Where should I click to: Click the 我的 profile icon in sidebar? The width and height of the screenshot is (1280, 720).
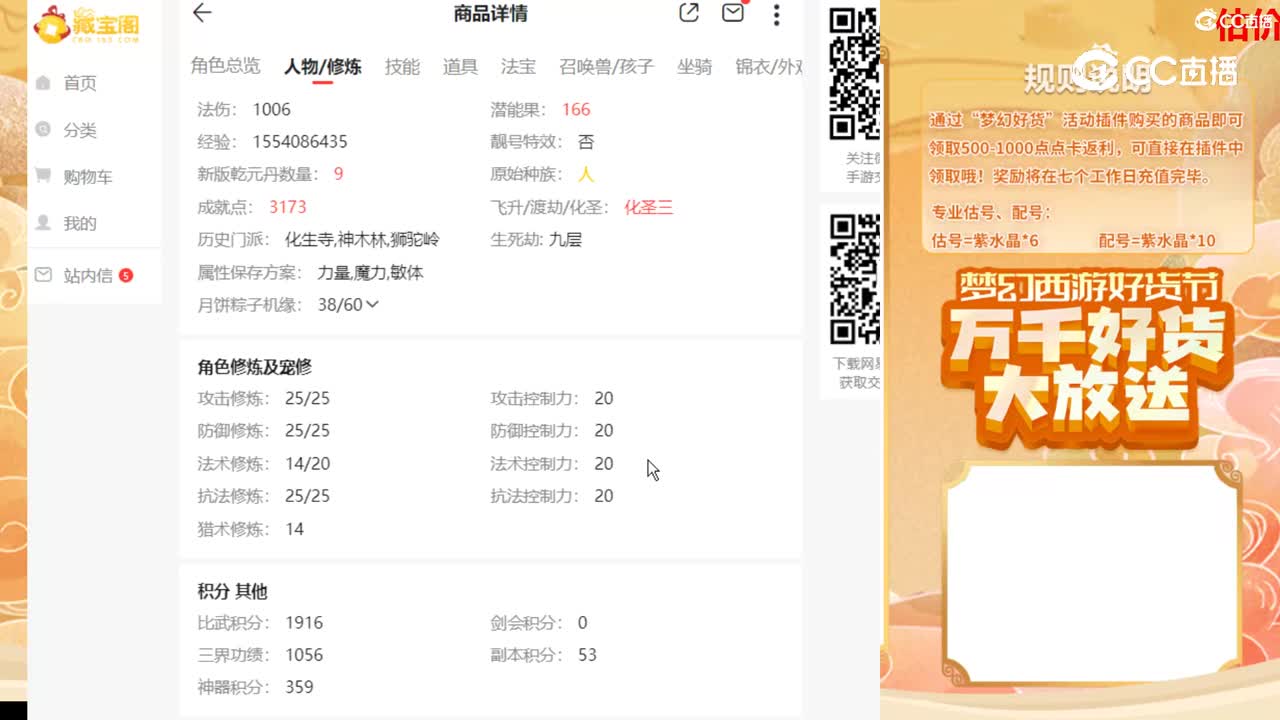click(43, 223)
